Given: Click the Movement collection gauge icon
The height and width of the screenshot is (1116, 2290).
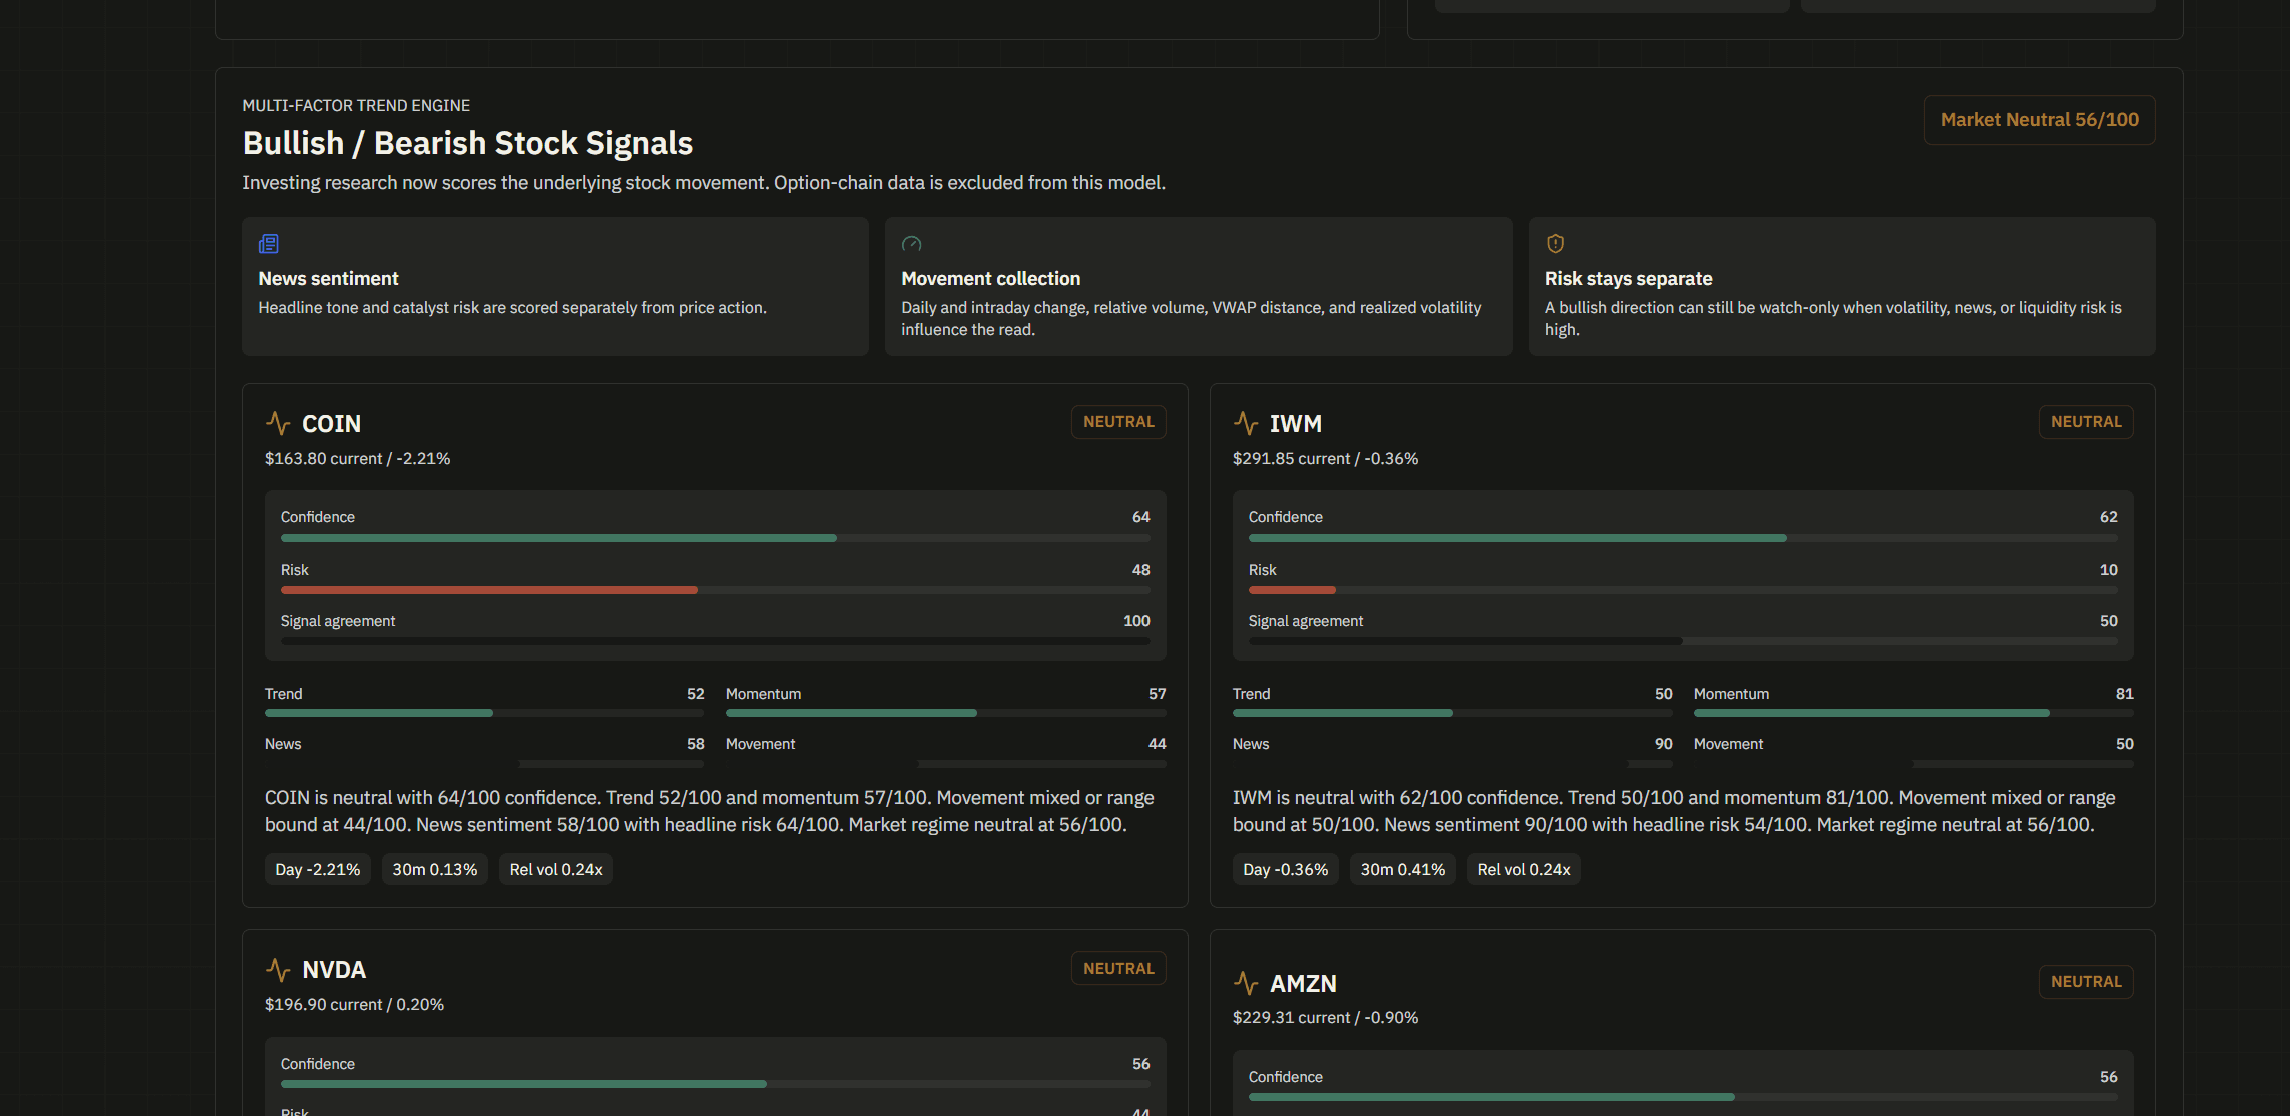Looking at the screenshot, I should [x=911, y=244].
